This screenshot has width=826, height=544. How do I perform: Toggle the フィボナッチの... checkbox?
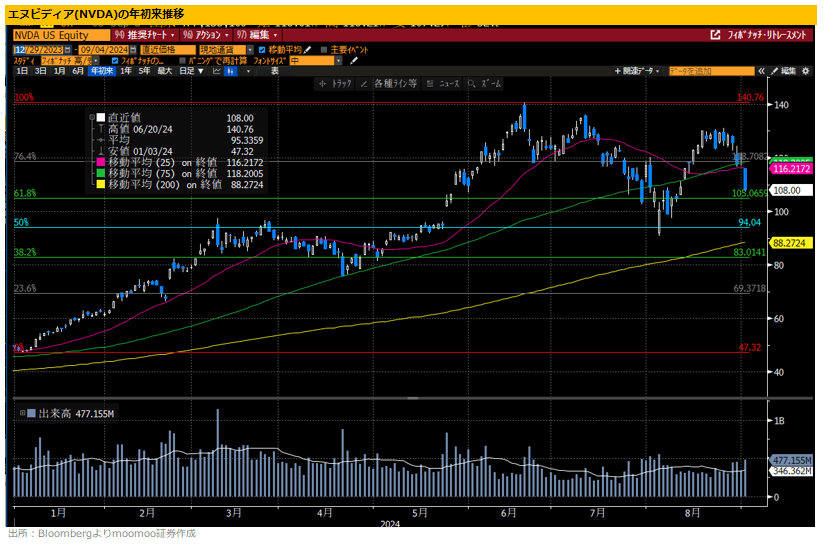[x=115, y=61]
